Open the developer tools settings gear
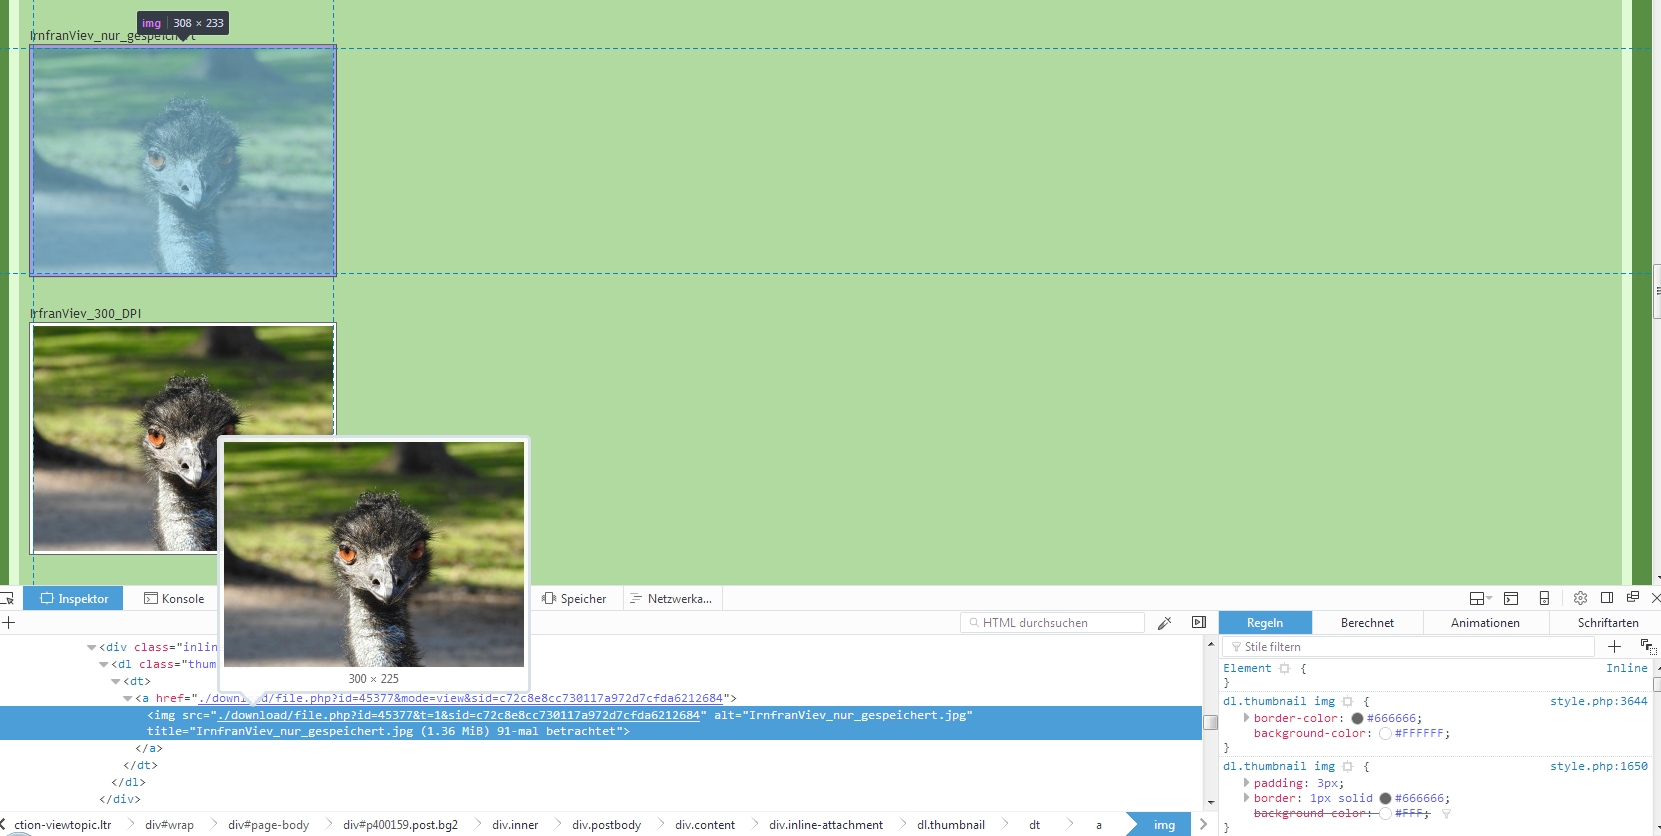Screen dimensions: 1661x836 tap(1580, 598)
